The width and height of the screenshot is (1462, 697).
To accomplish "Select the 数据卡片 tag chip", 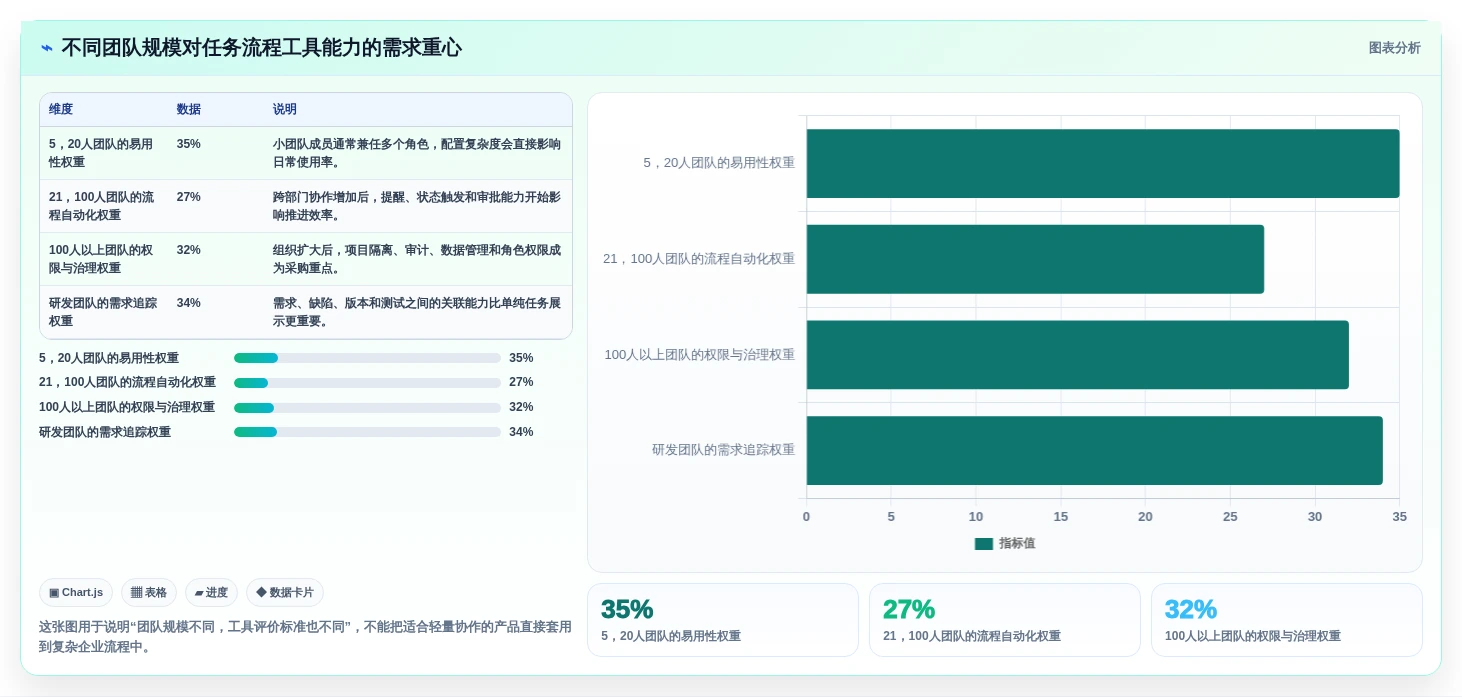I will pyautogui.click(x=285, y=592).
